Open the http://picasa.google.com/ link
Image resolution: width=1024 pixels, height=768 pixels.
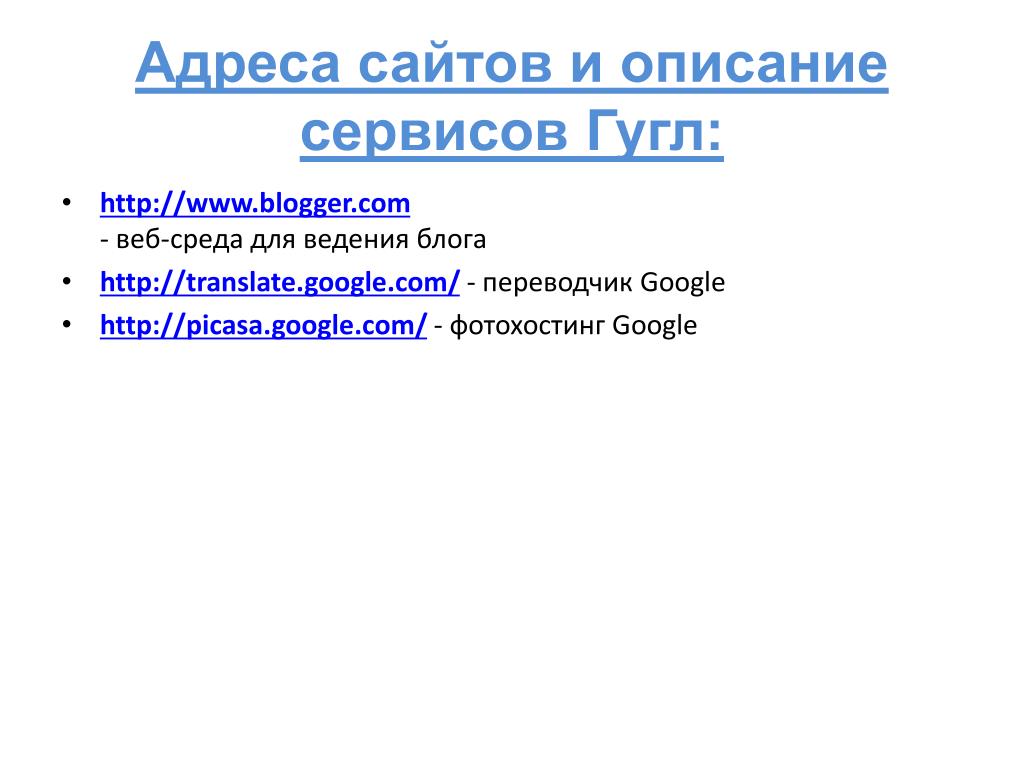[263, 326]
